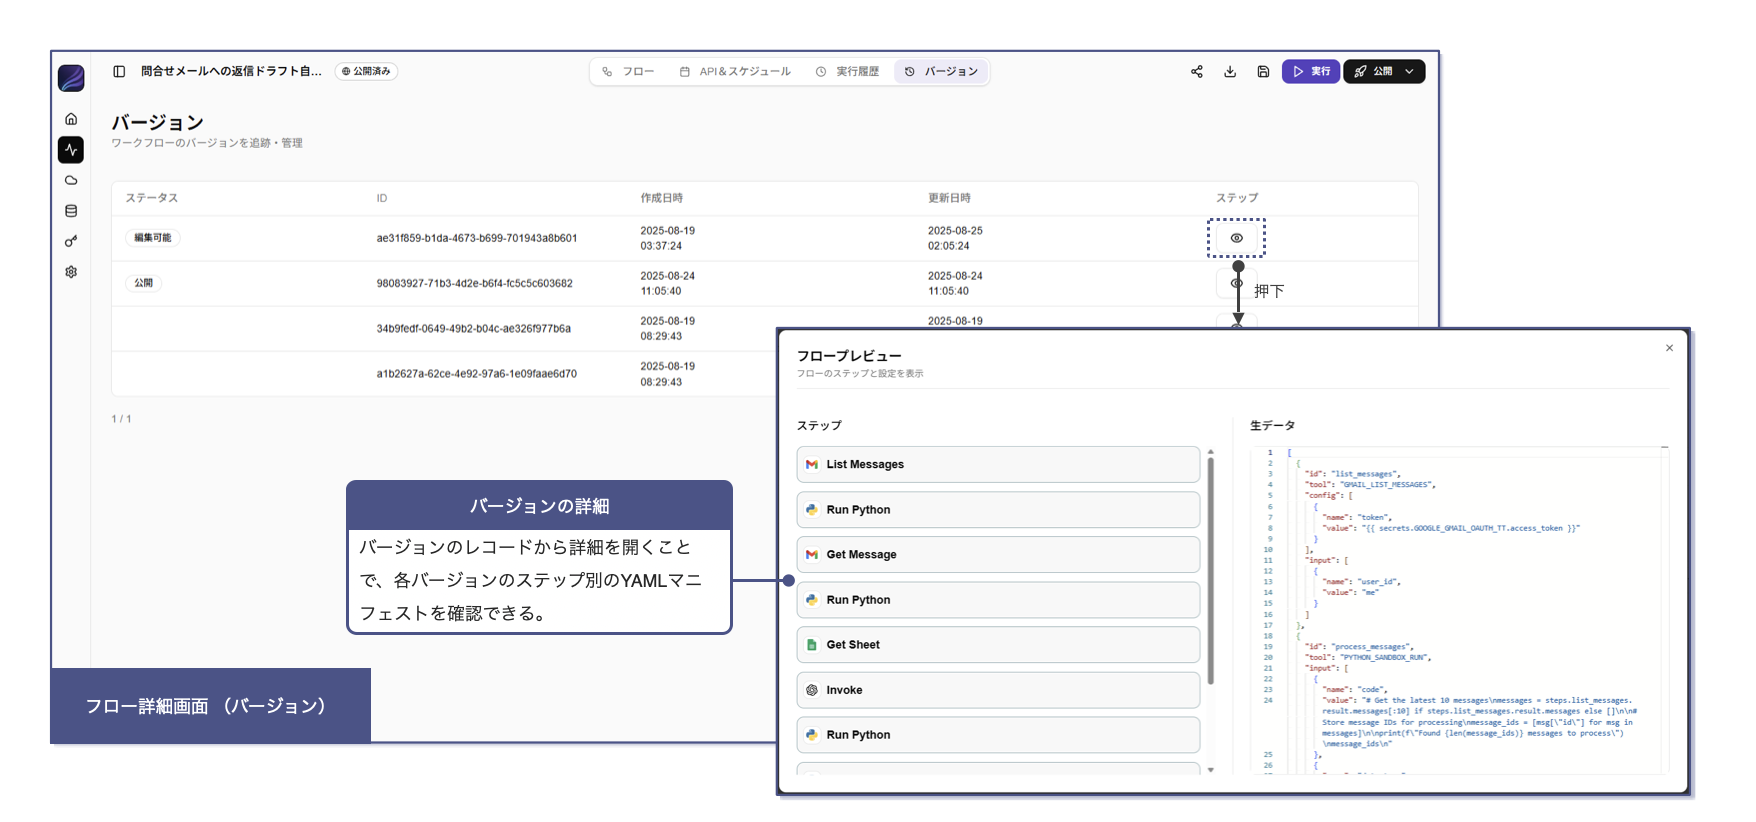Click the 実行 run button
The height and width of the screenshot is (822, 1756).
click(1311, 71)
